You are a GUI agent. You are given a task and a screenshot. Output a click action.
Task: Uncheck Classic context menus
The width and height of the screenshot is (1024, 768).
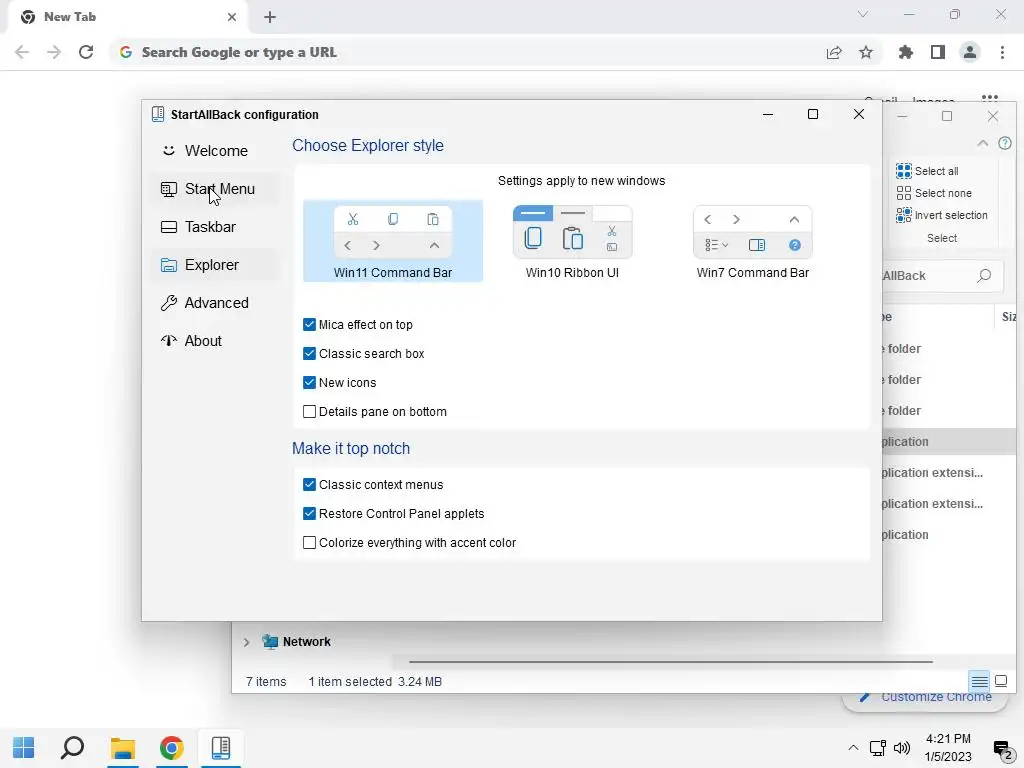[310, 485]
